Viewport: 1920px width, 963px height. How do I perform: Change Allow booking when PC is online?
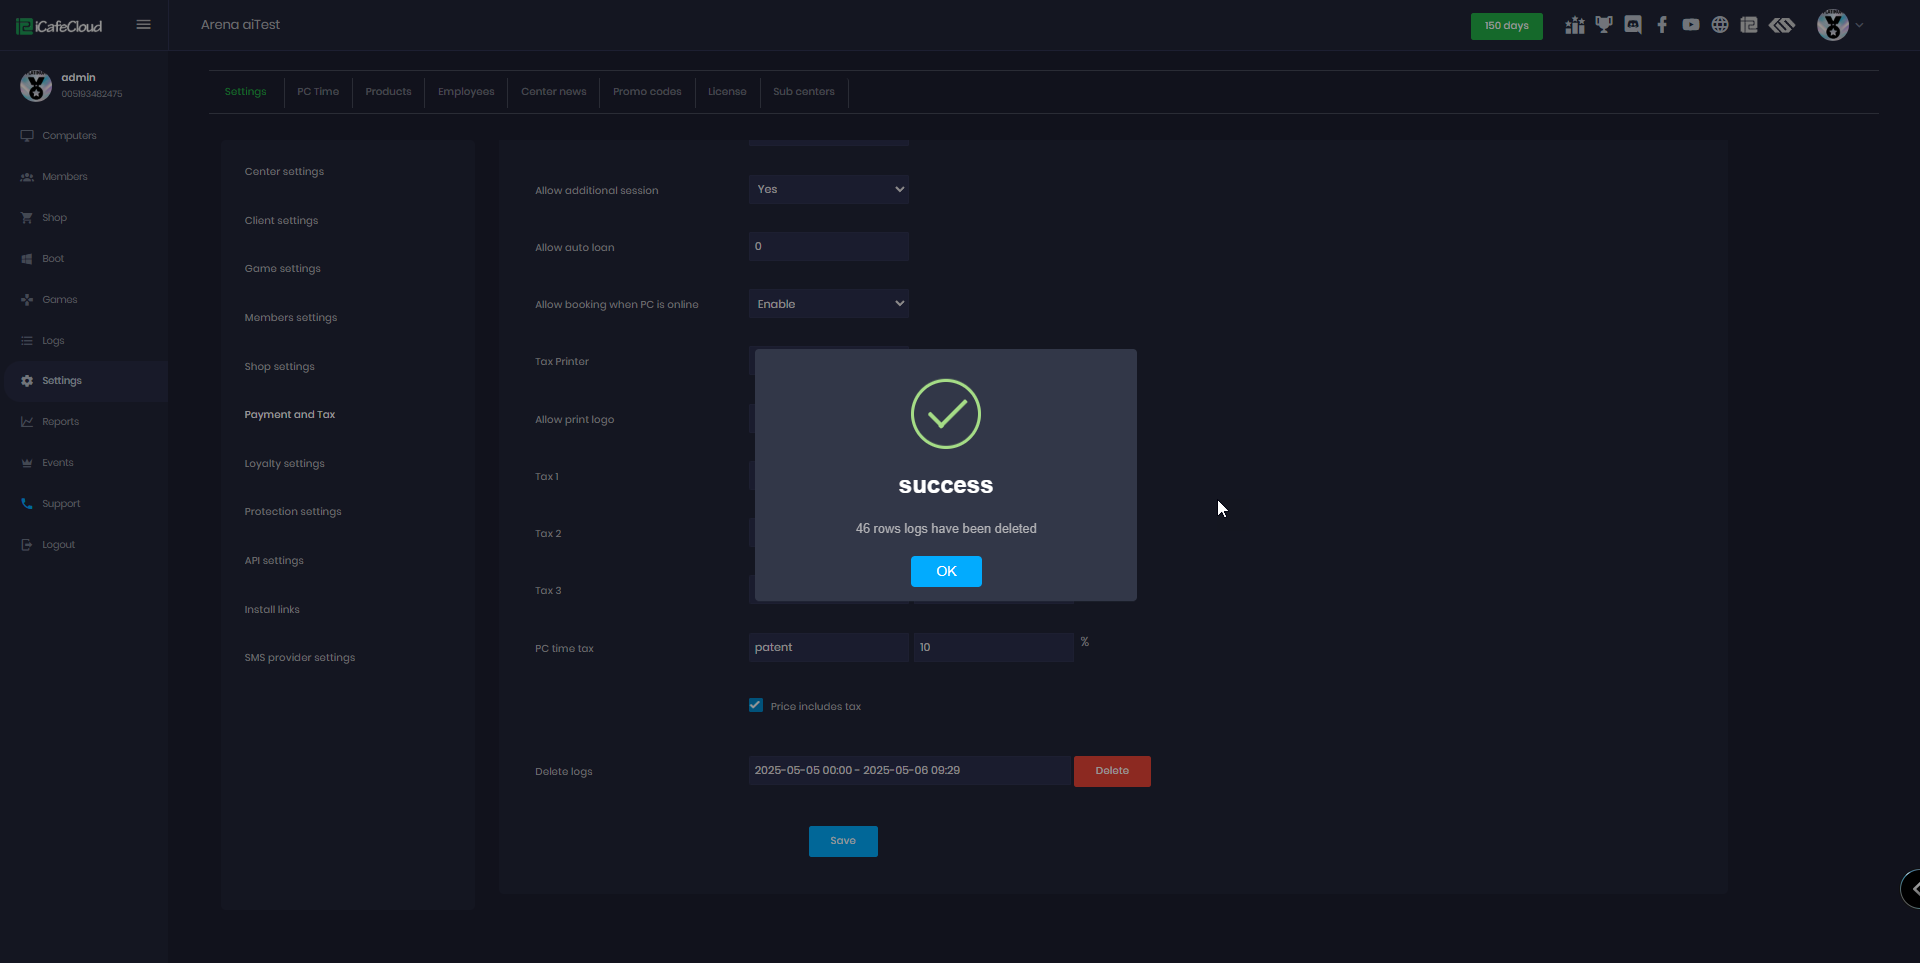[x=828, y=303]
